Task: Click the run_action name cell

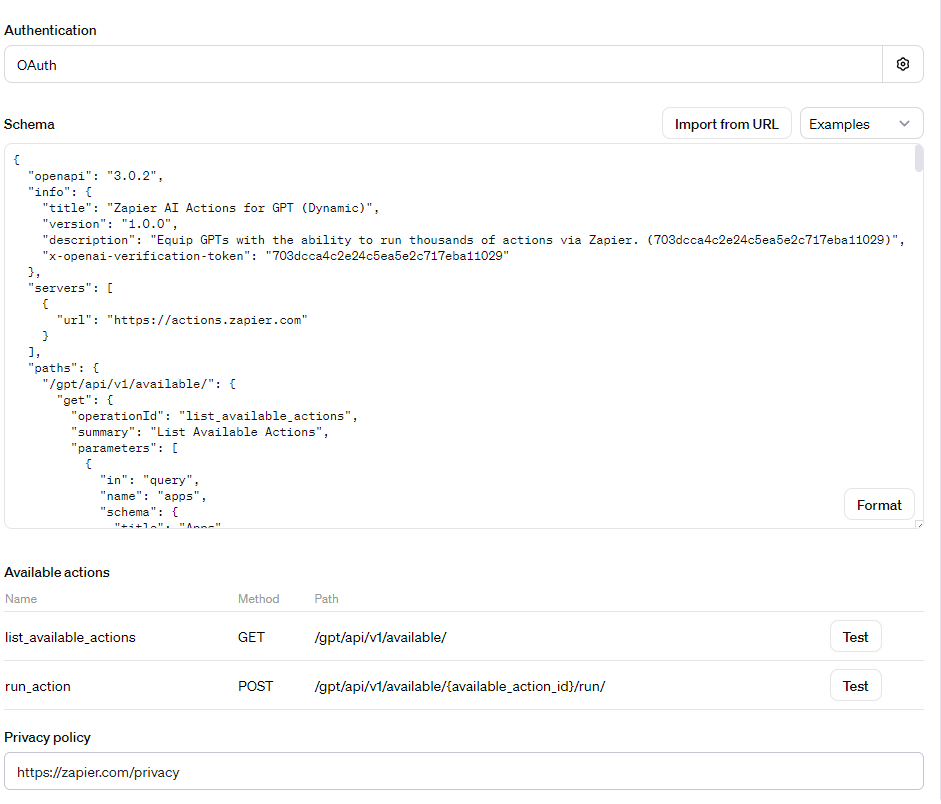Action: click(38, 686)
